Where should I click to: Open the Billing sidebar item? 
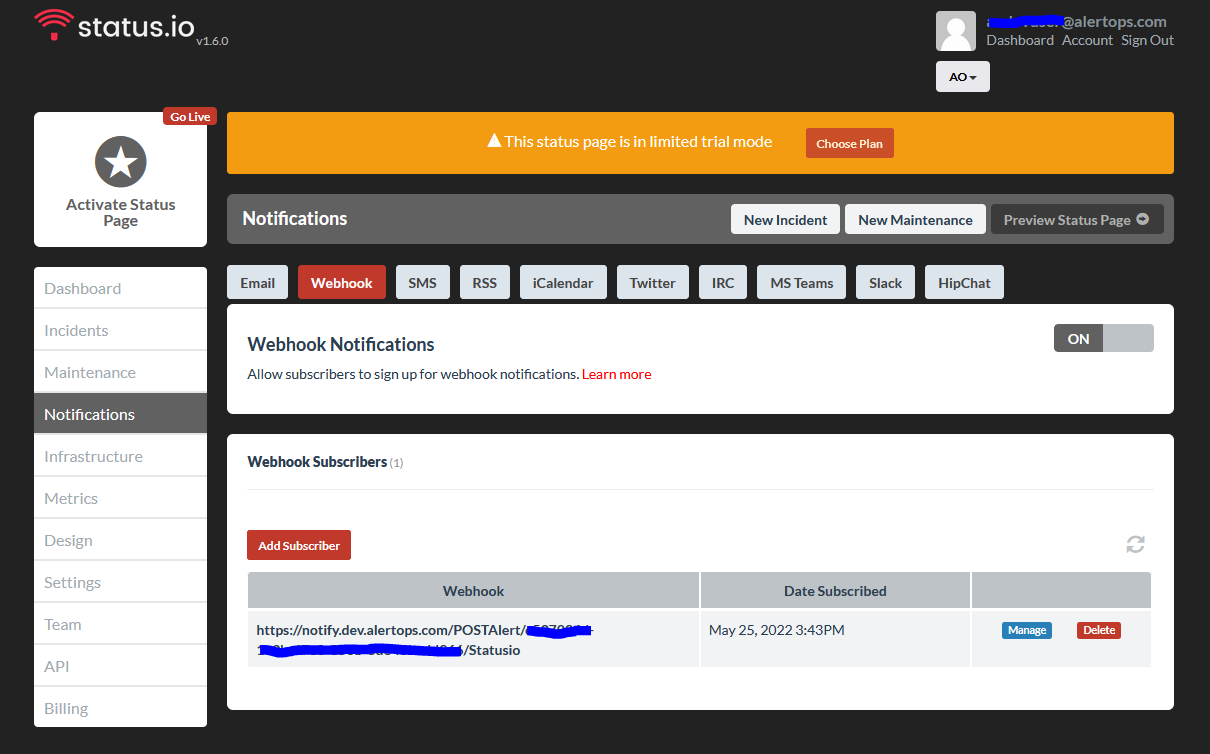pyautogui.click(x=66, y=708)
